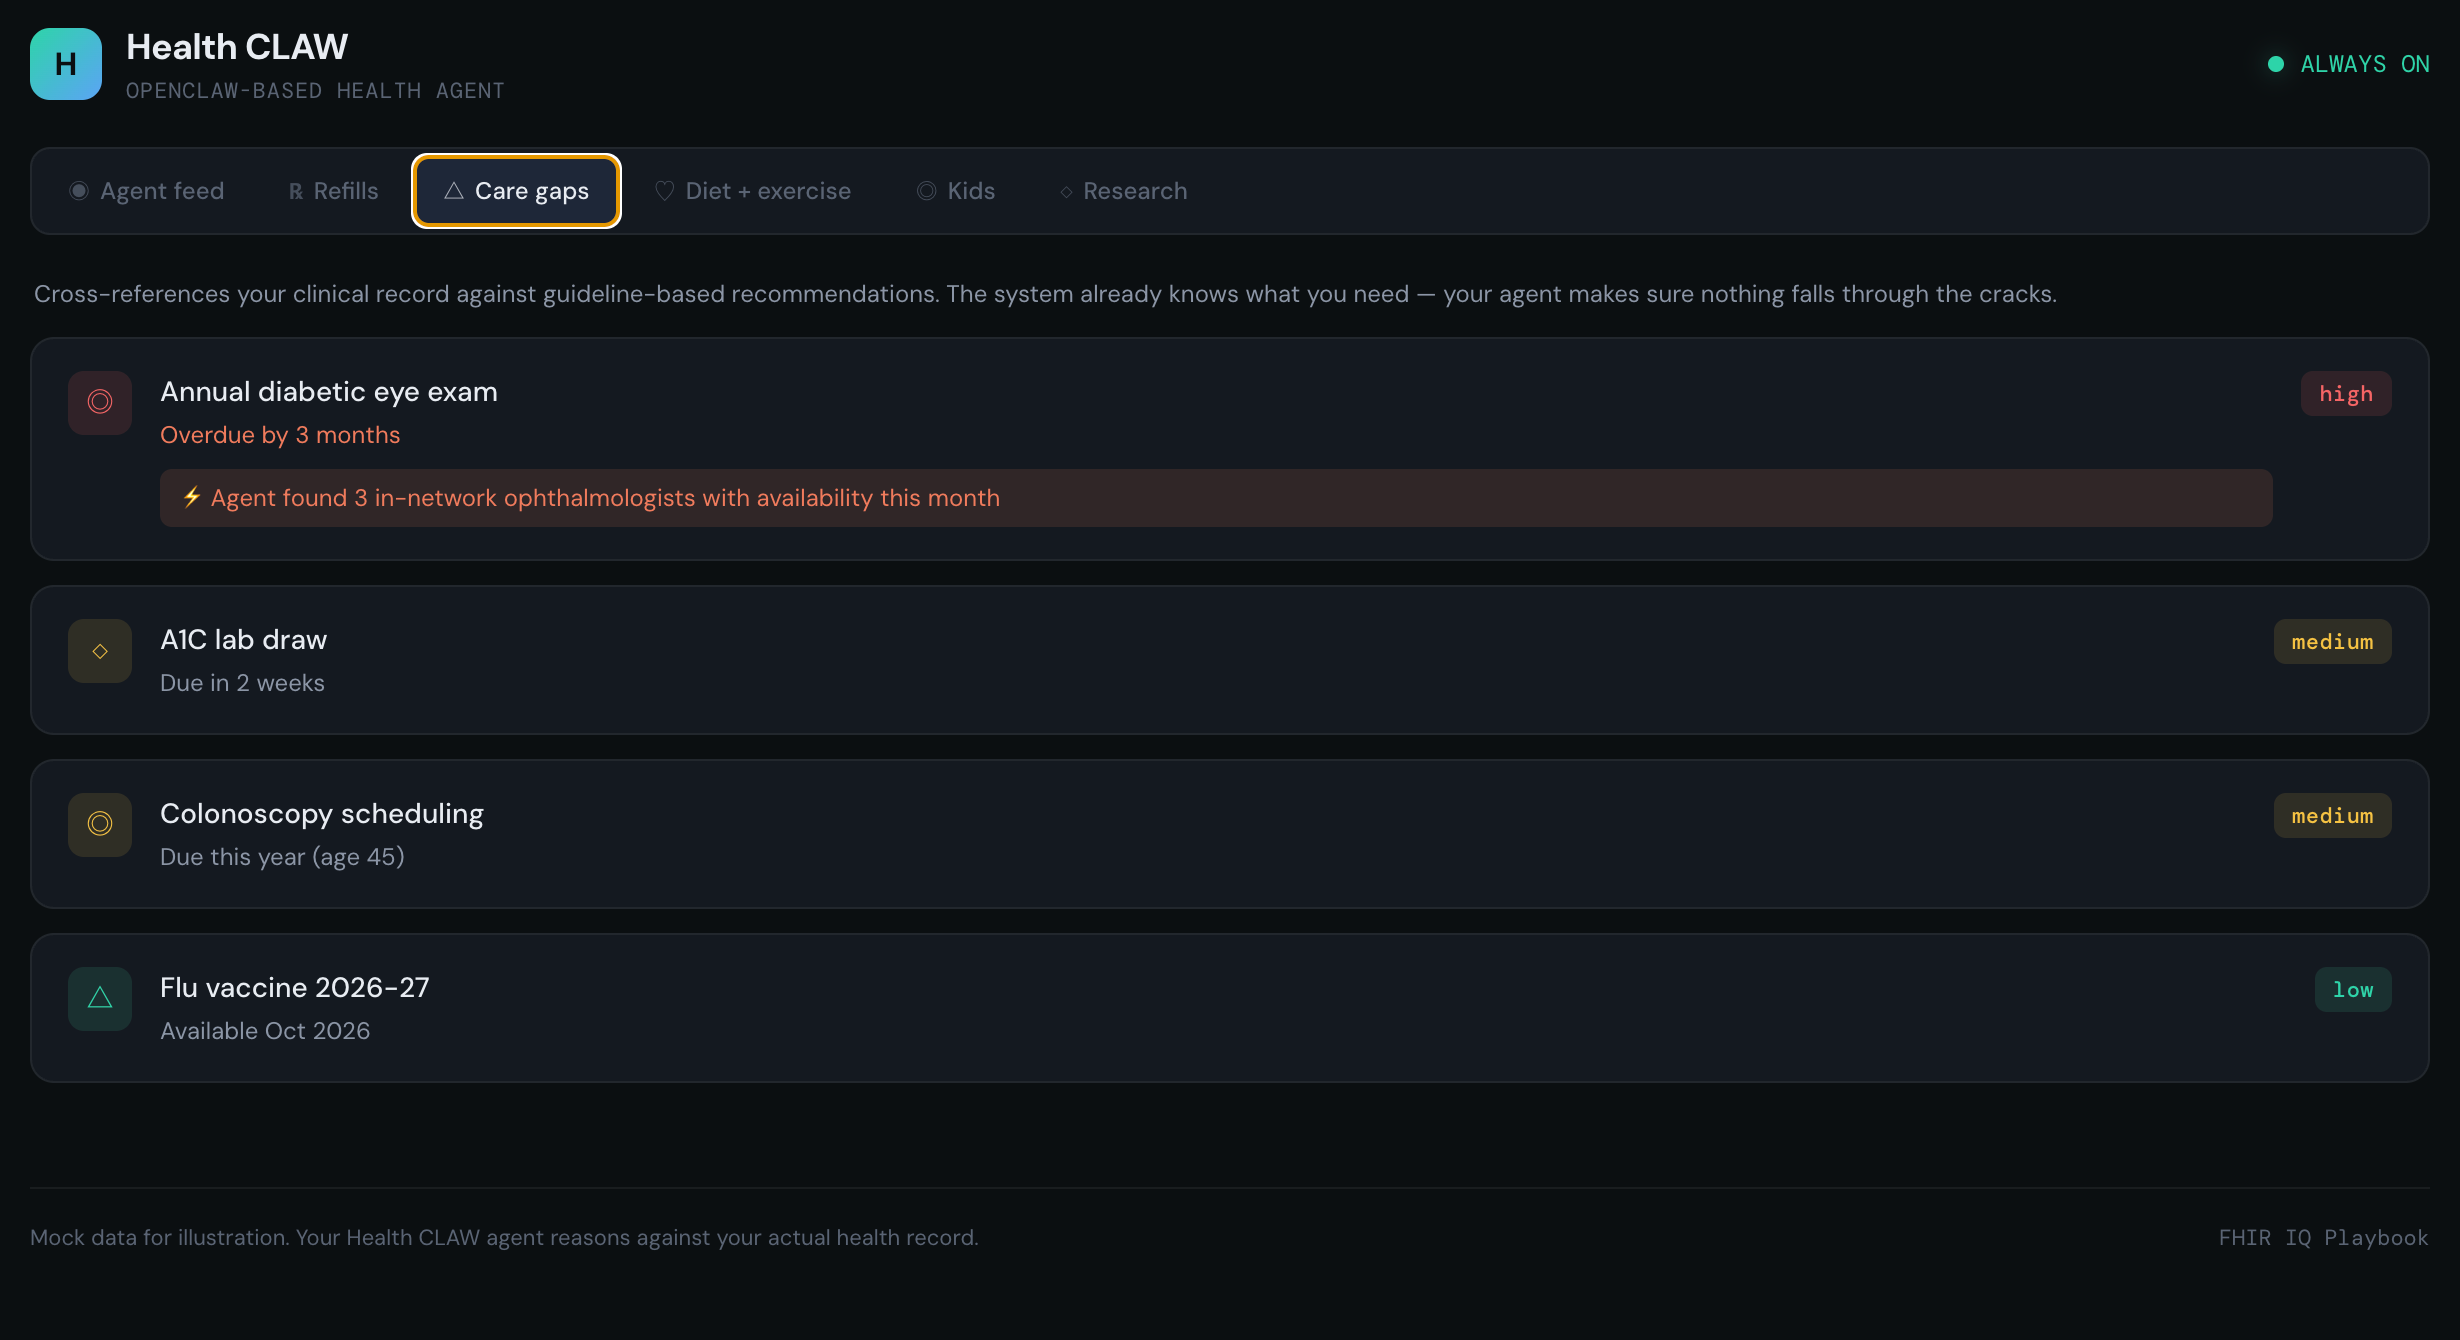Click the green Always On status dot
Image resolution: width=2460 pixels, height=1340 pixels.
coord(2275,64)
